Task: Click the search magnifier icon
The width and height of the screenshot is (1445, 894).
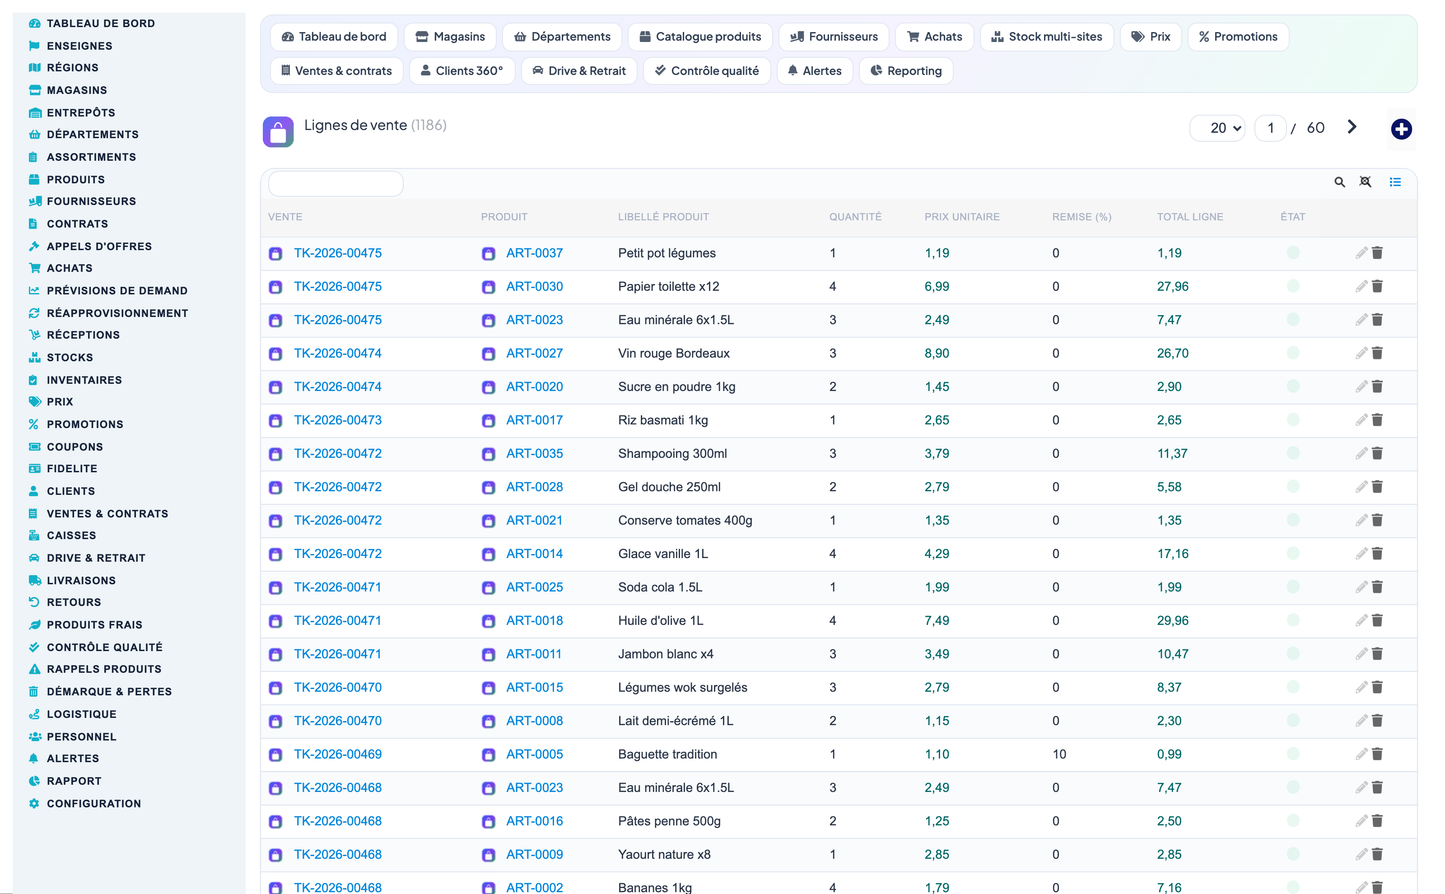Action: [x=1339, y=182]
